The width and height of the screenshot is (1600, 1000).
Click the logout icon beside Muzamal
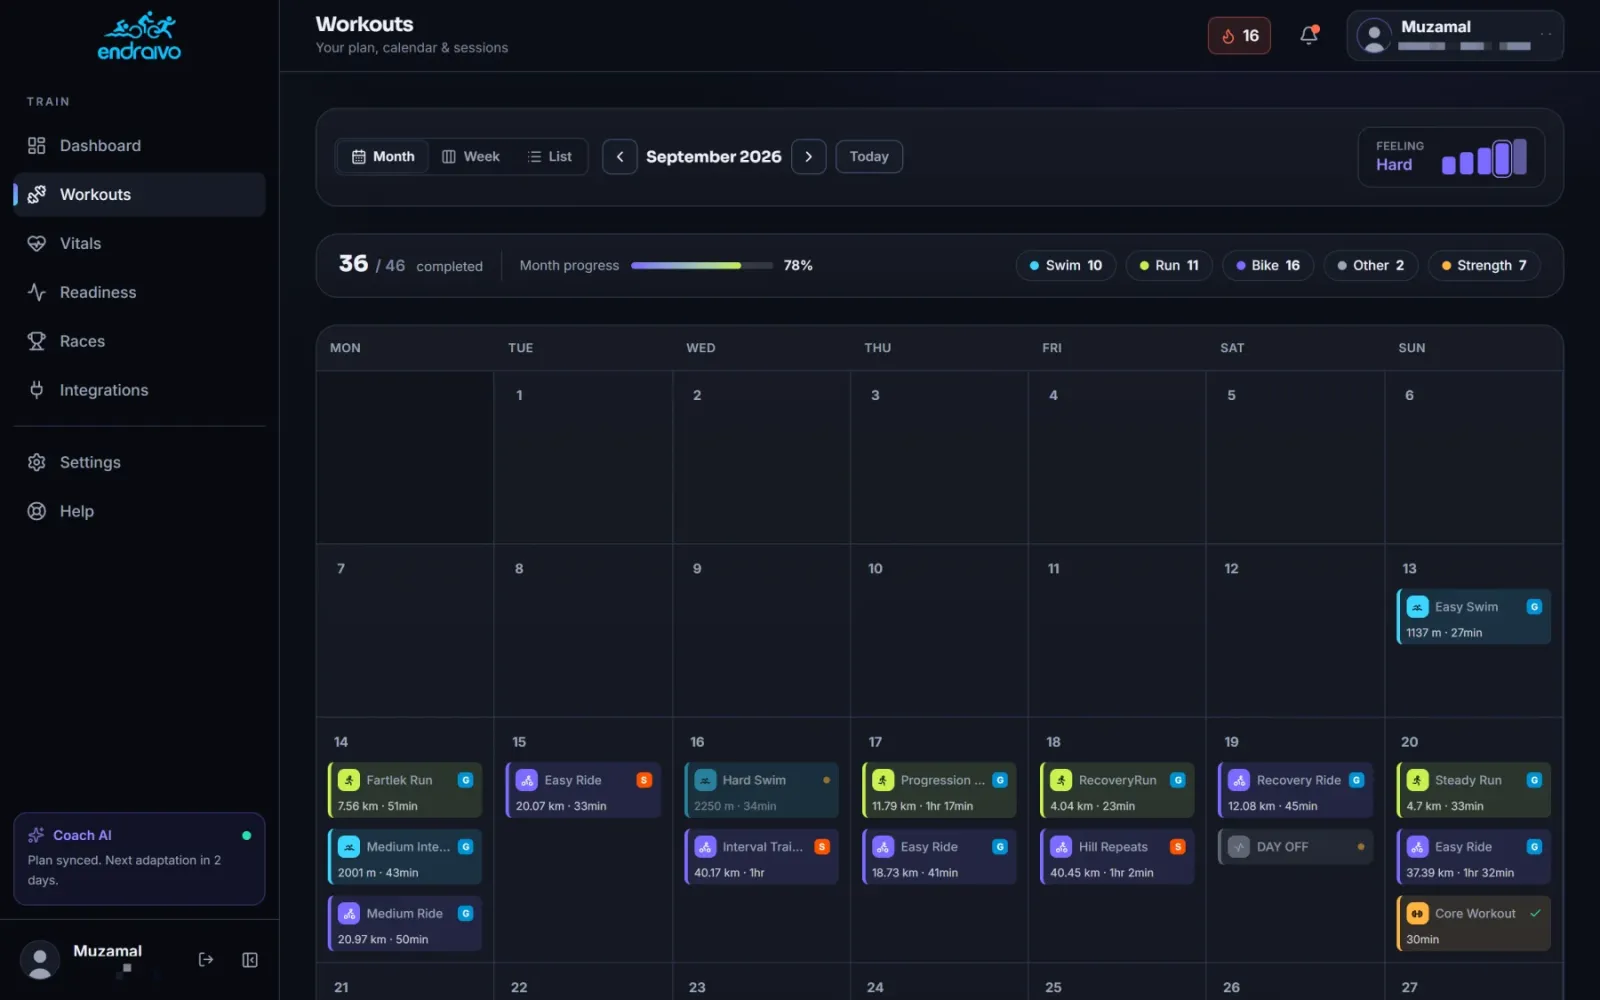[x=206, y=960]
